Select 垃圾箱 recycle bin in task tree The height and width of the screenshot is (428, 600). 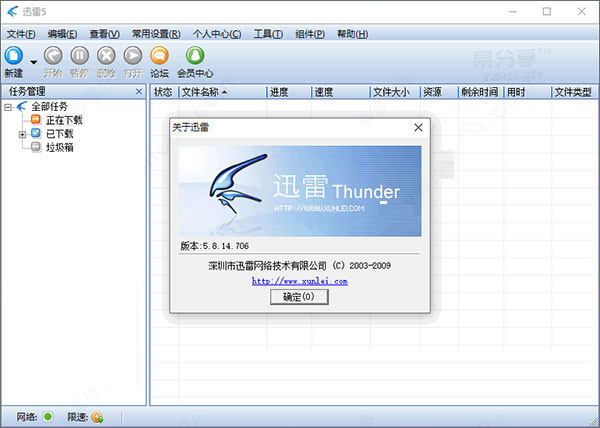[x=59, y=147]
